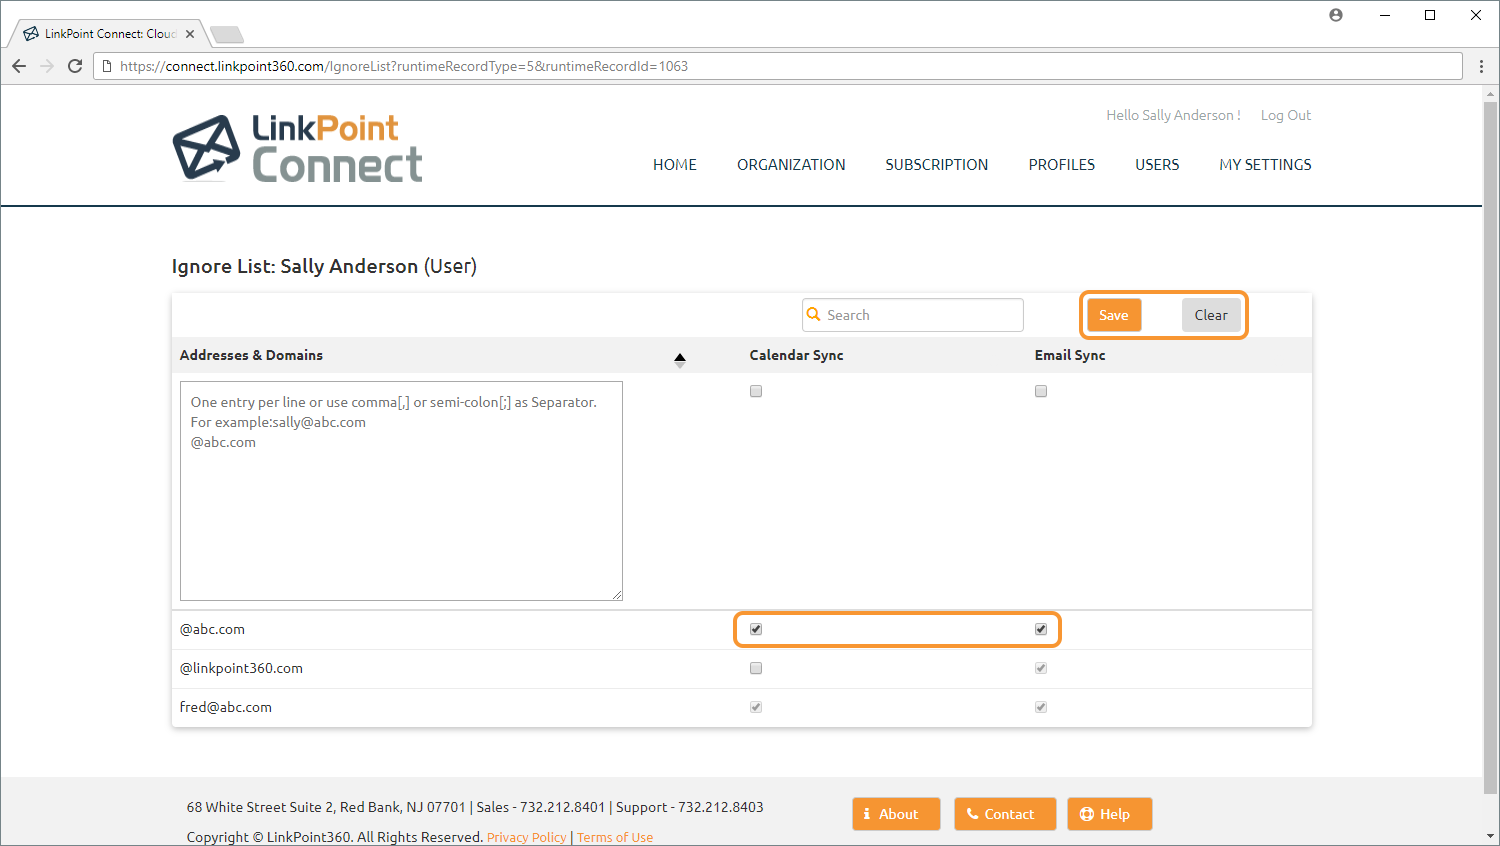Click the Chrome profile avatar icon
The image size is (1500, 846).
(x=1336, y=15)
